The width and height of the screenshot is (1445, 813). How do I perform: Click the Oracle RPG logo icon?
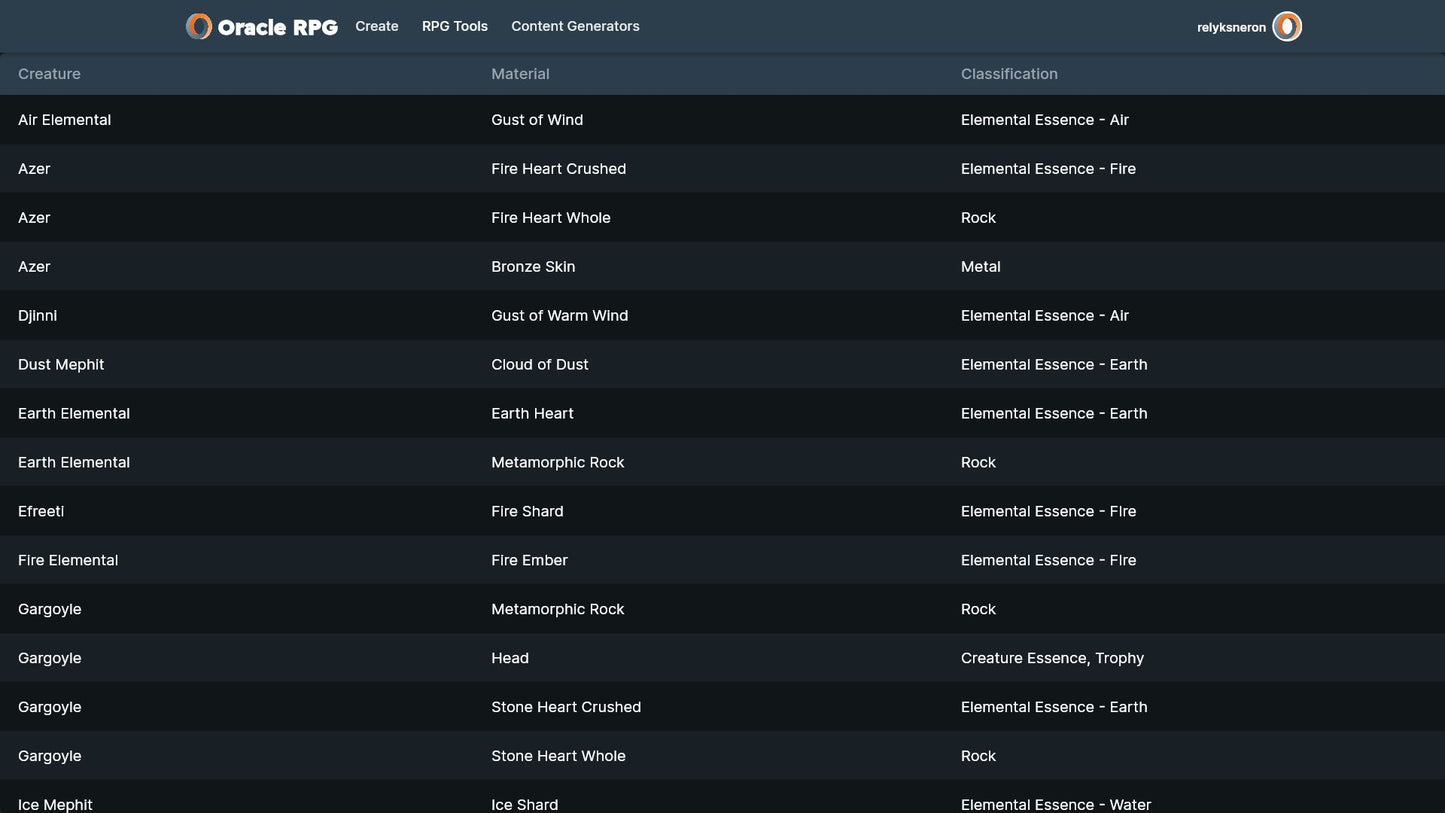click(199, 27)
